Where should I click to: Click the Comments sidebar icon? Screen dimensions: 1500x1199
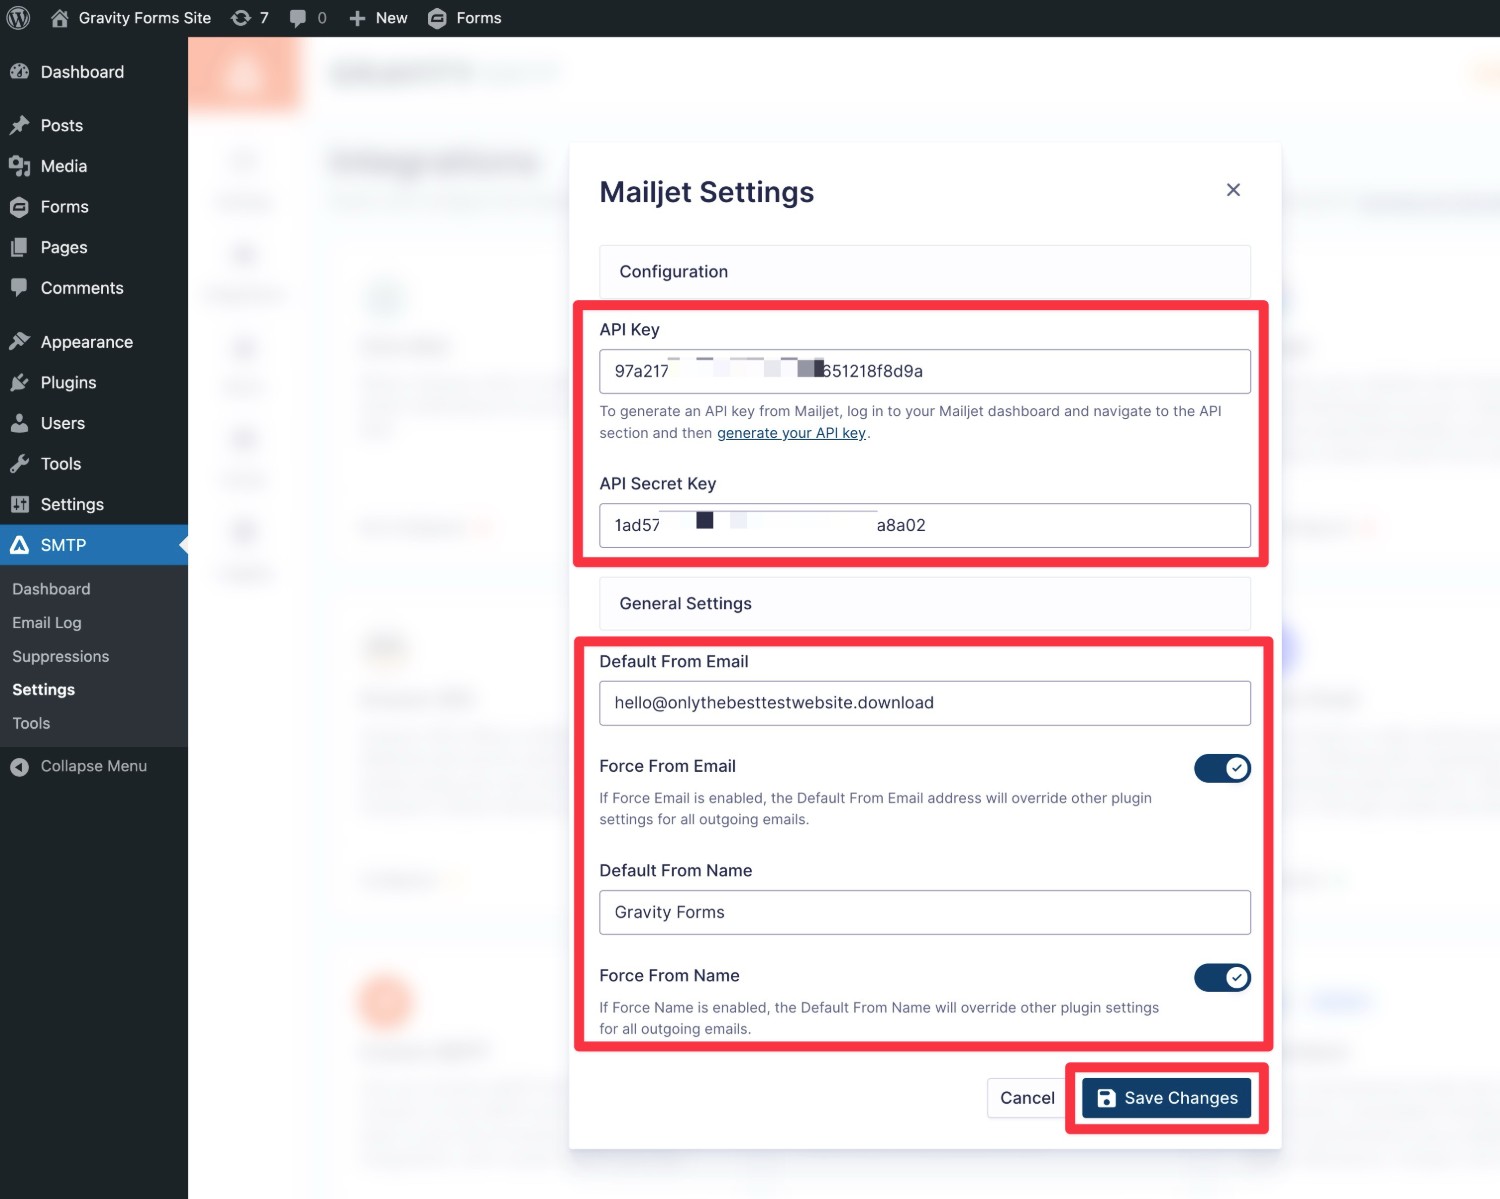click(19, 288)
